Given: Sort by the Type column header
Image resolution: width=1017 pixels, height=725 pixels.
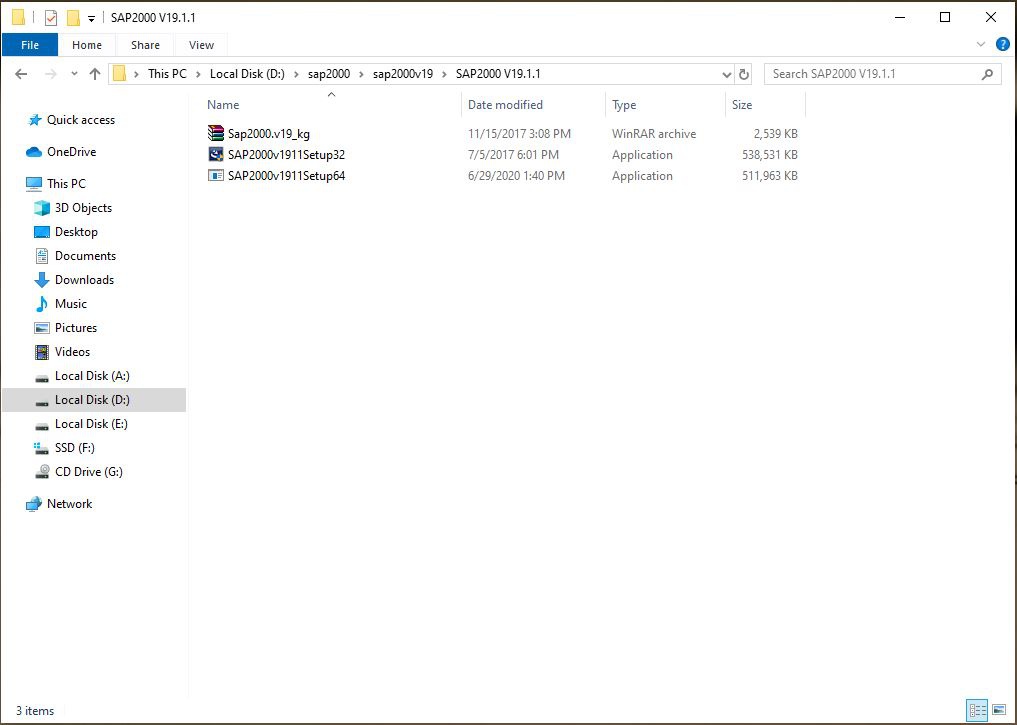Looking at the screenshot, I should 624,104.
